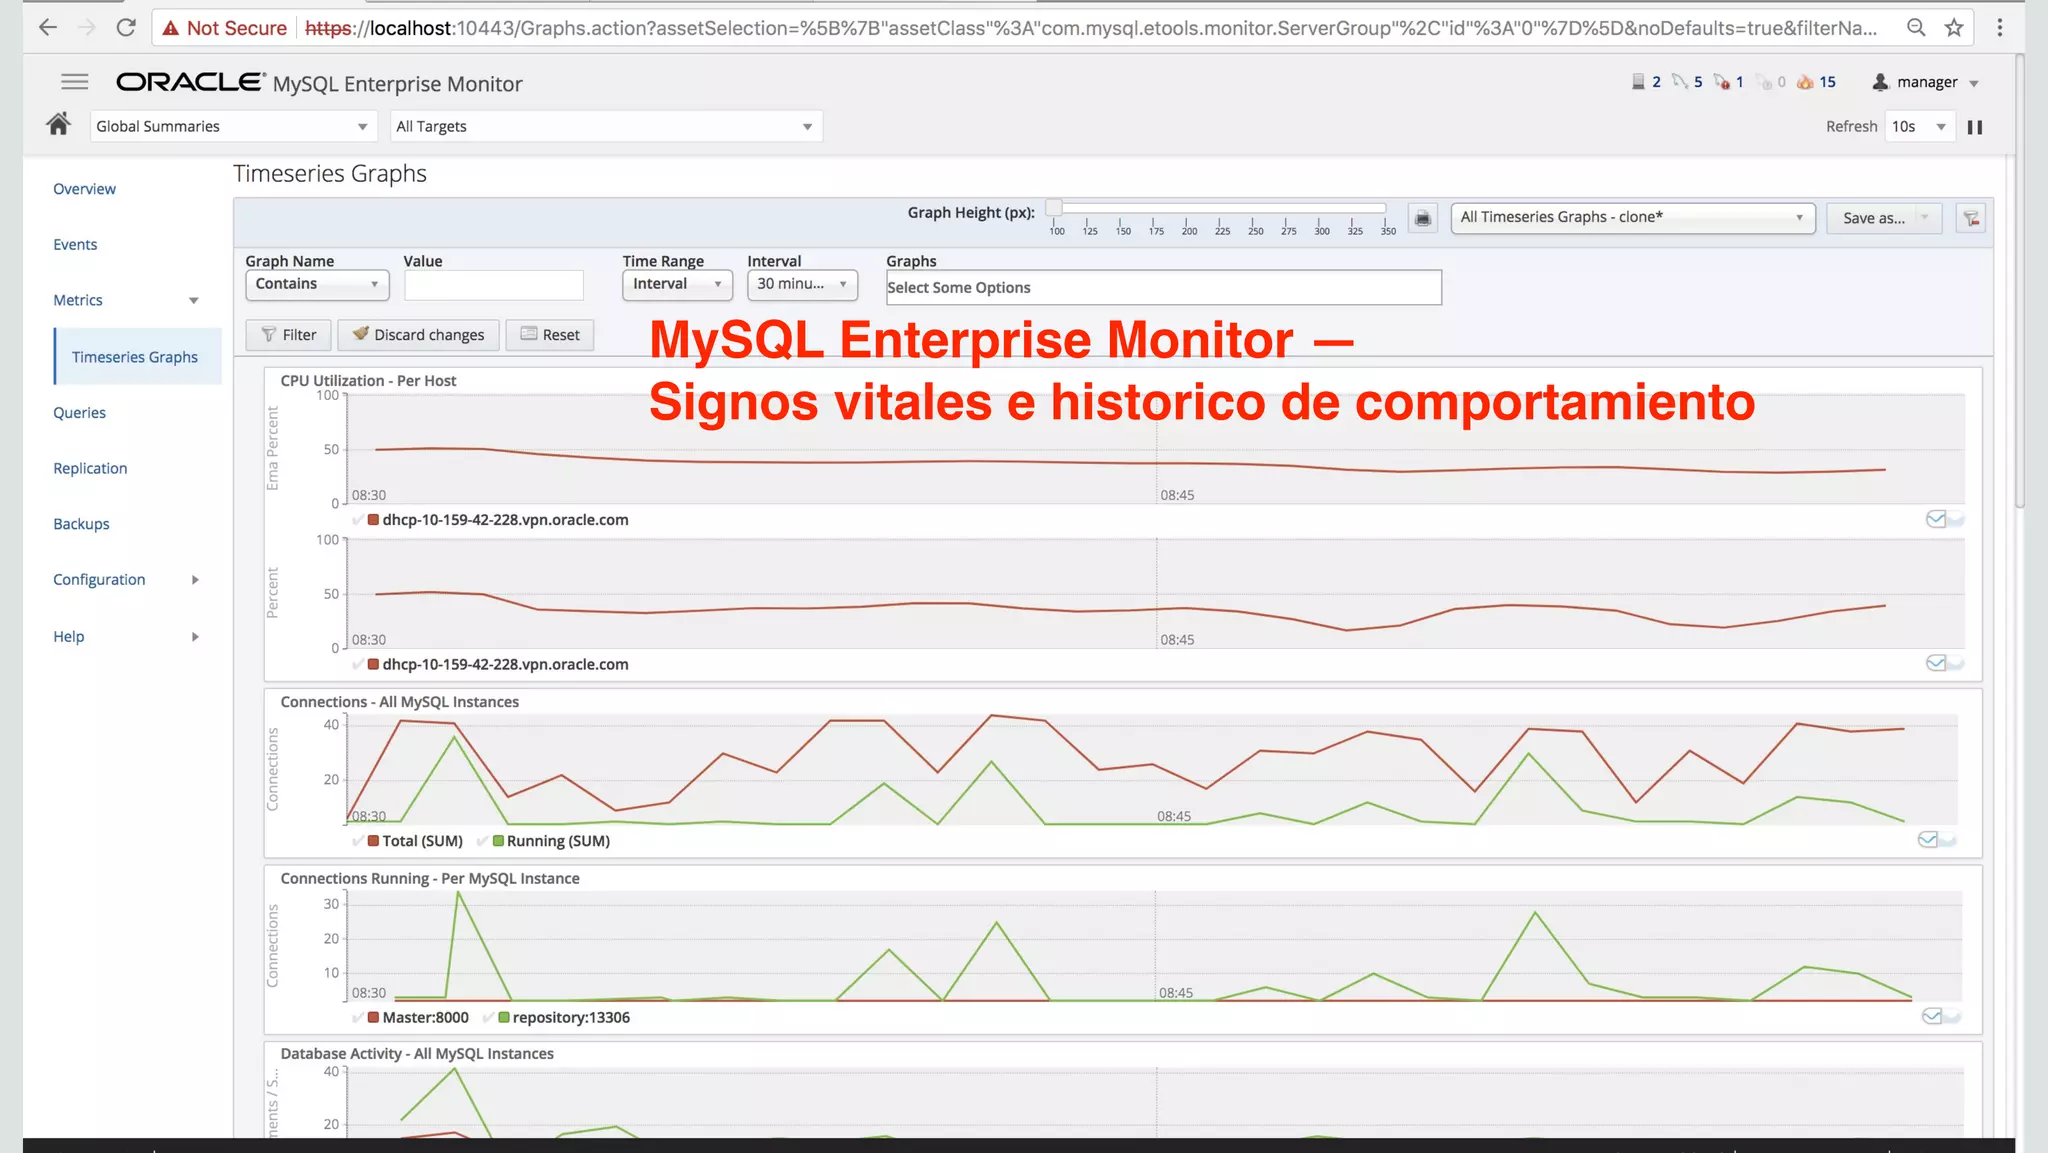The height and width of the screenshot is (1153, 2048).
Task: Open the Time Range Interval dropdown
Action: click(x=677, y=284)
